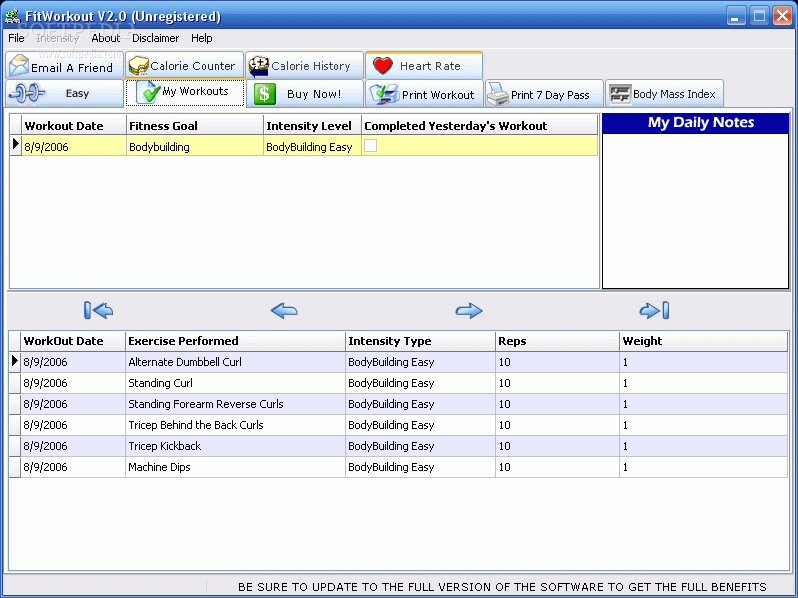798x598 pixels.
Task: Open the About menu
Action: (x=106, y=38)
